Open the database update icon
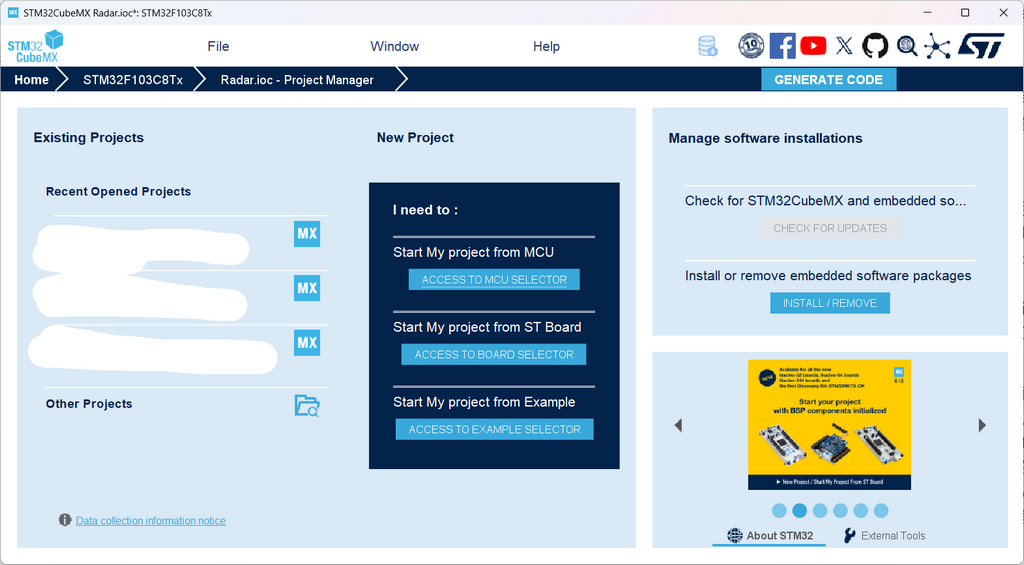This screenshot has height=565, width=1024. click(x=707, y=46)
